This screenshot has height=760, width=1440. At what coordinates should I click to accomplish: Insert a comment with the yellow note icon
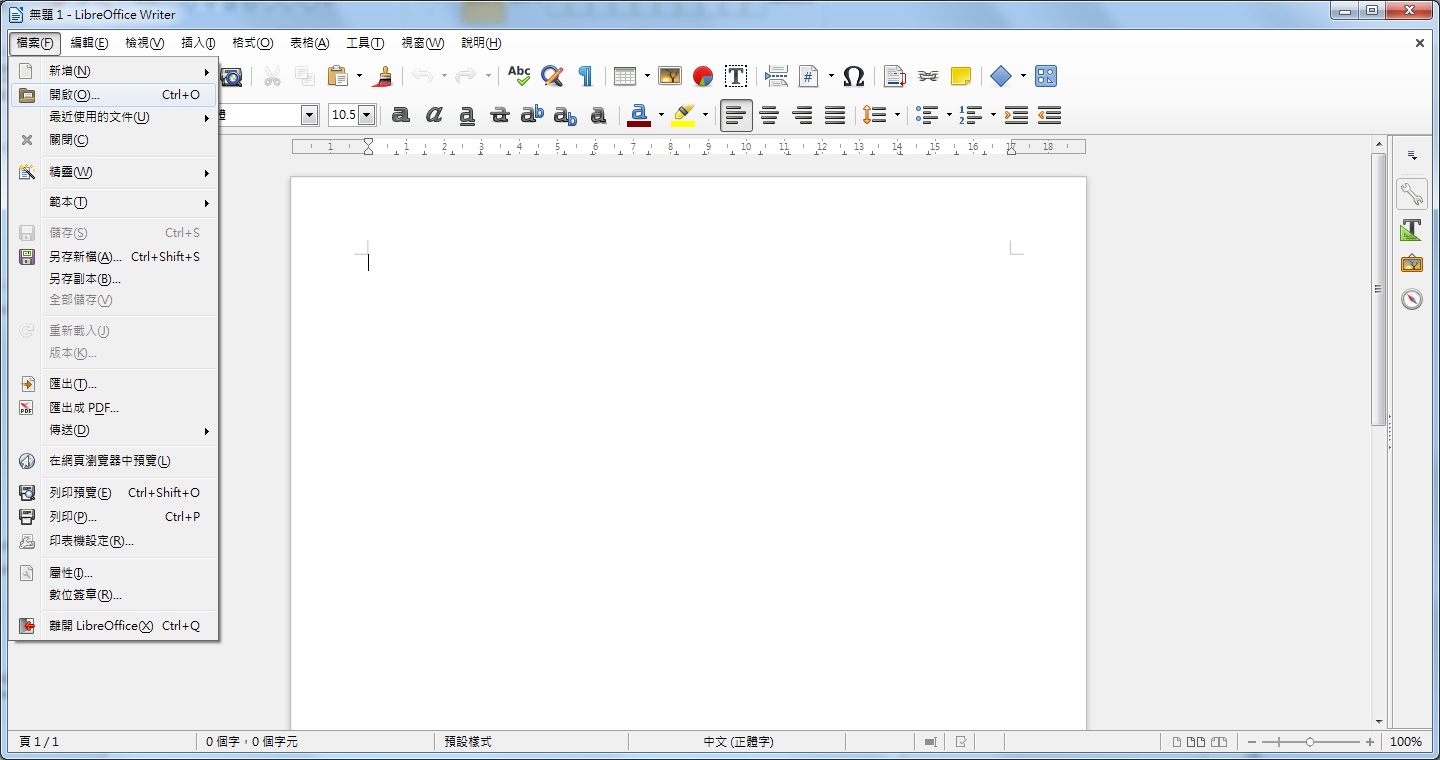coord(961,76)
